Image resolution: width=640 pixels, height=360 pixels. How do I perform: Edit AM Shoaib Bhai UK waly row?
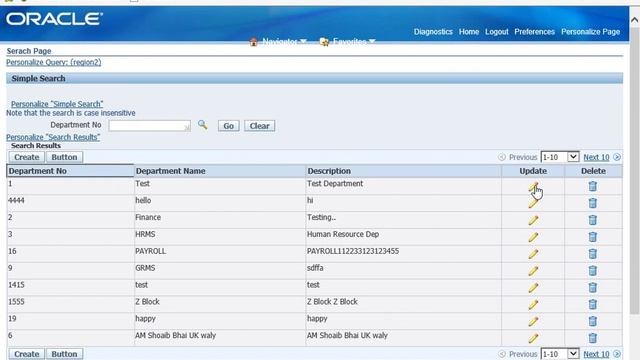click(x=533, y=338)
